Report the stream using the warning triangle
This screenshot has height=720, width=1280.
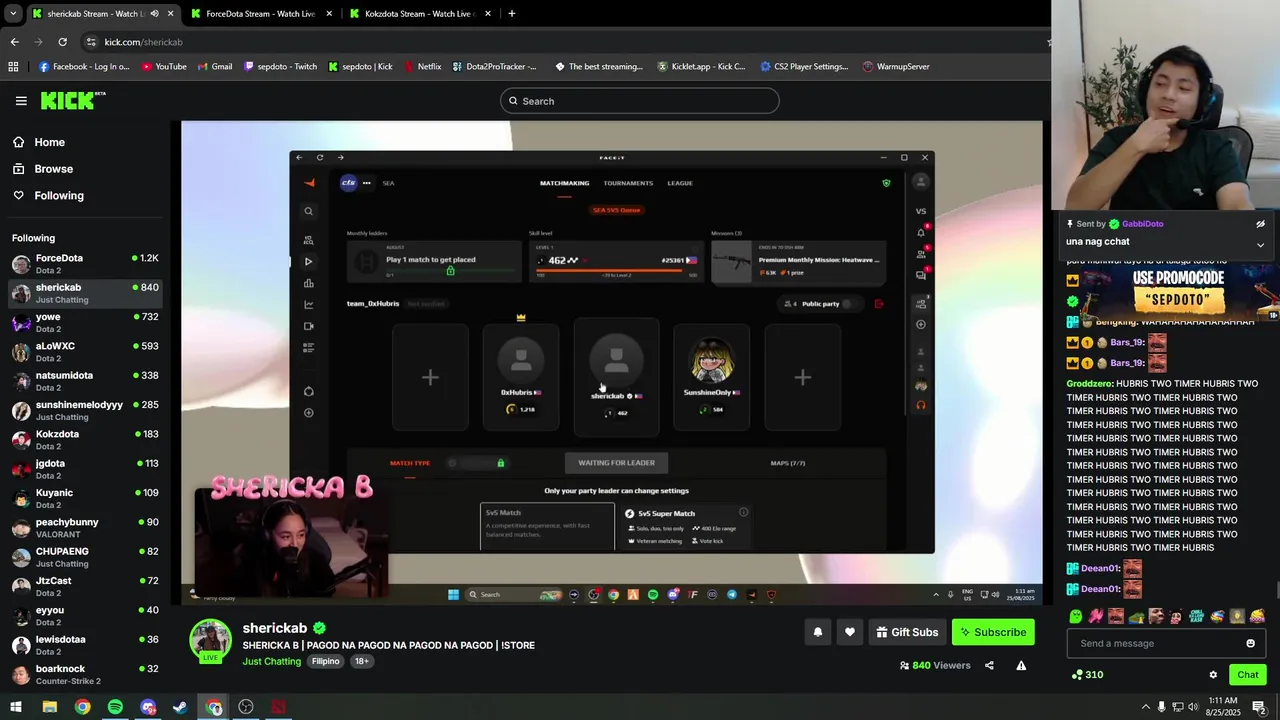(1021, 665)
